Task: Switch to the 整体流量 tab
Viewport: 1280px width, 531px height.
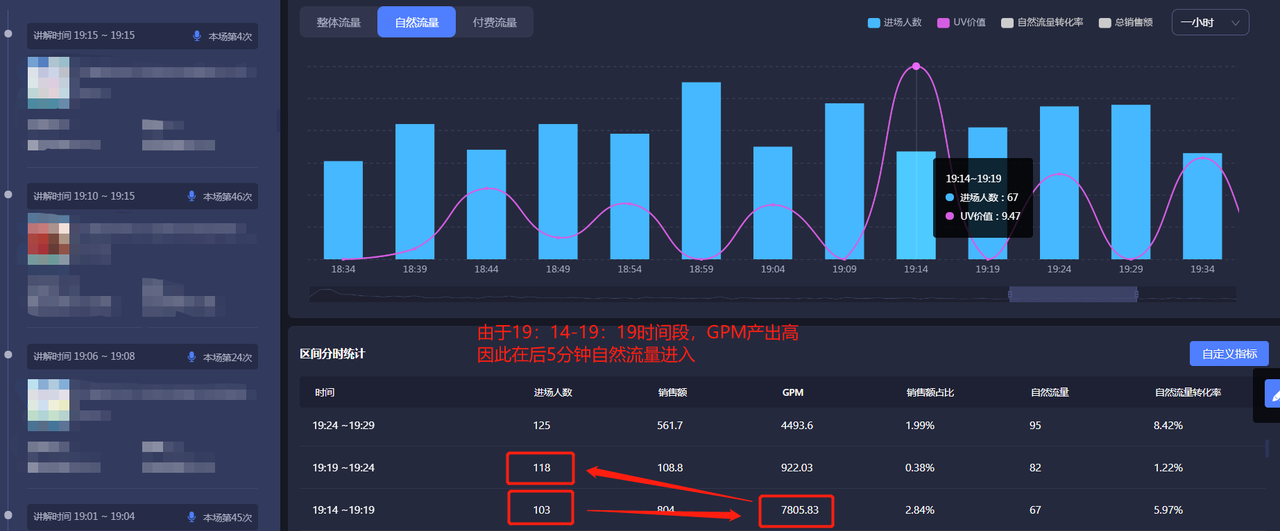Action: pos(339,22)
